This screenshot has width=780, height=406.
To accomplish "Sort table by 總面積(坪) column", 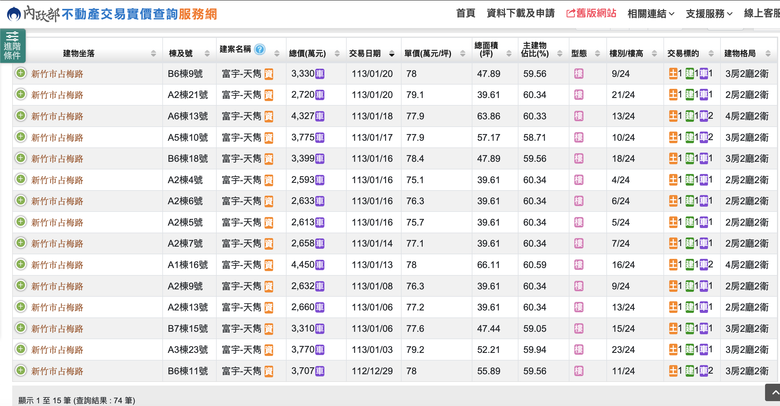I will click(x=509, y=53).
